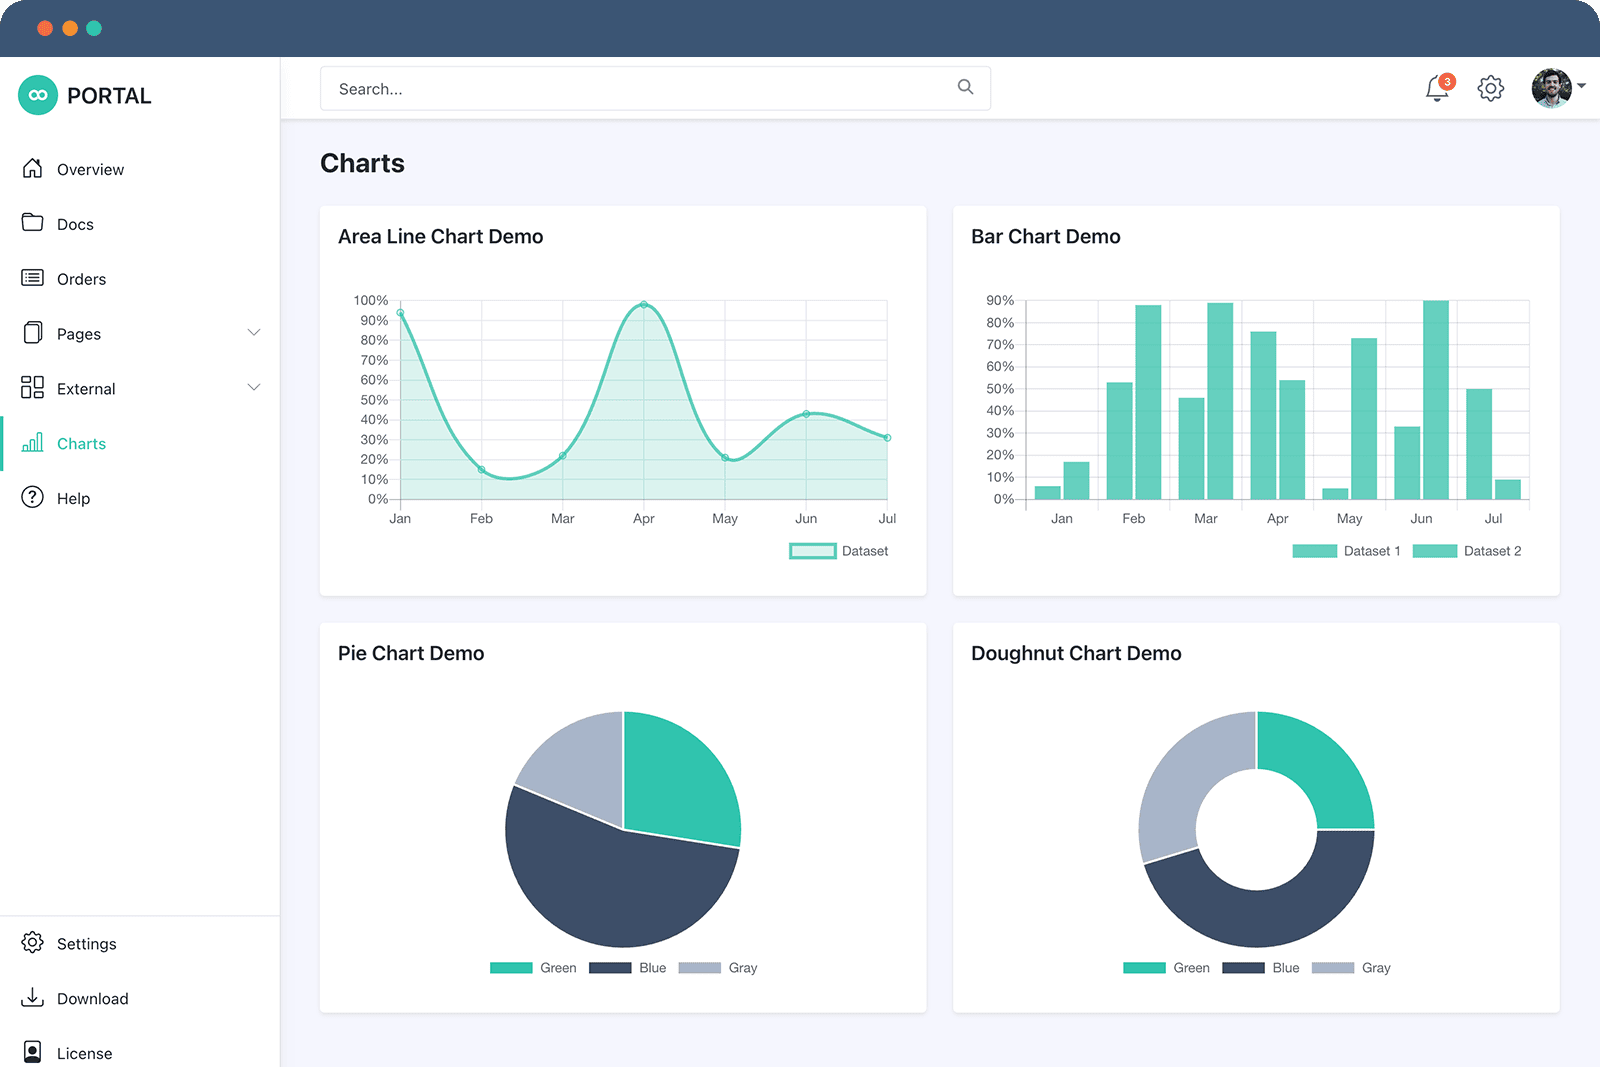Open notifications with the bell icon
The width and height of the screenshot is (1600, 1067).
[x=1438, y=88]
